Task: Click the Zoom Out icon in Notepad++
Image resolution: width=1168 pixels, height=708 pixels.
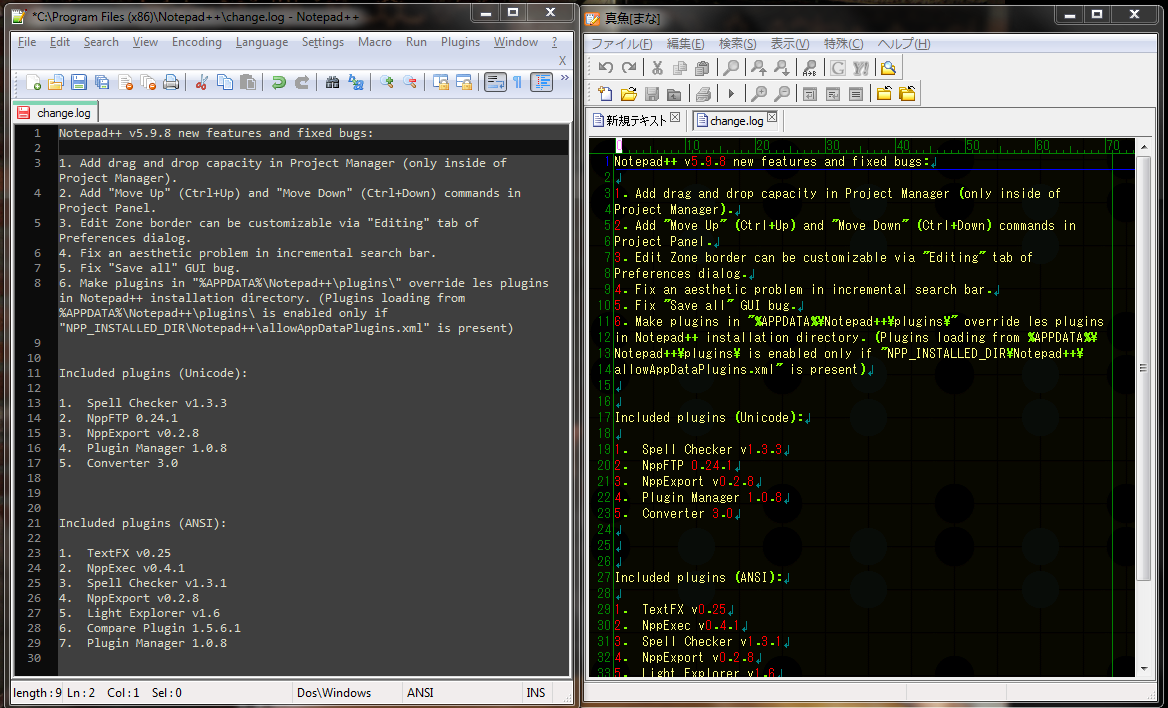Action: (410, 82)
